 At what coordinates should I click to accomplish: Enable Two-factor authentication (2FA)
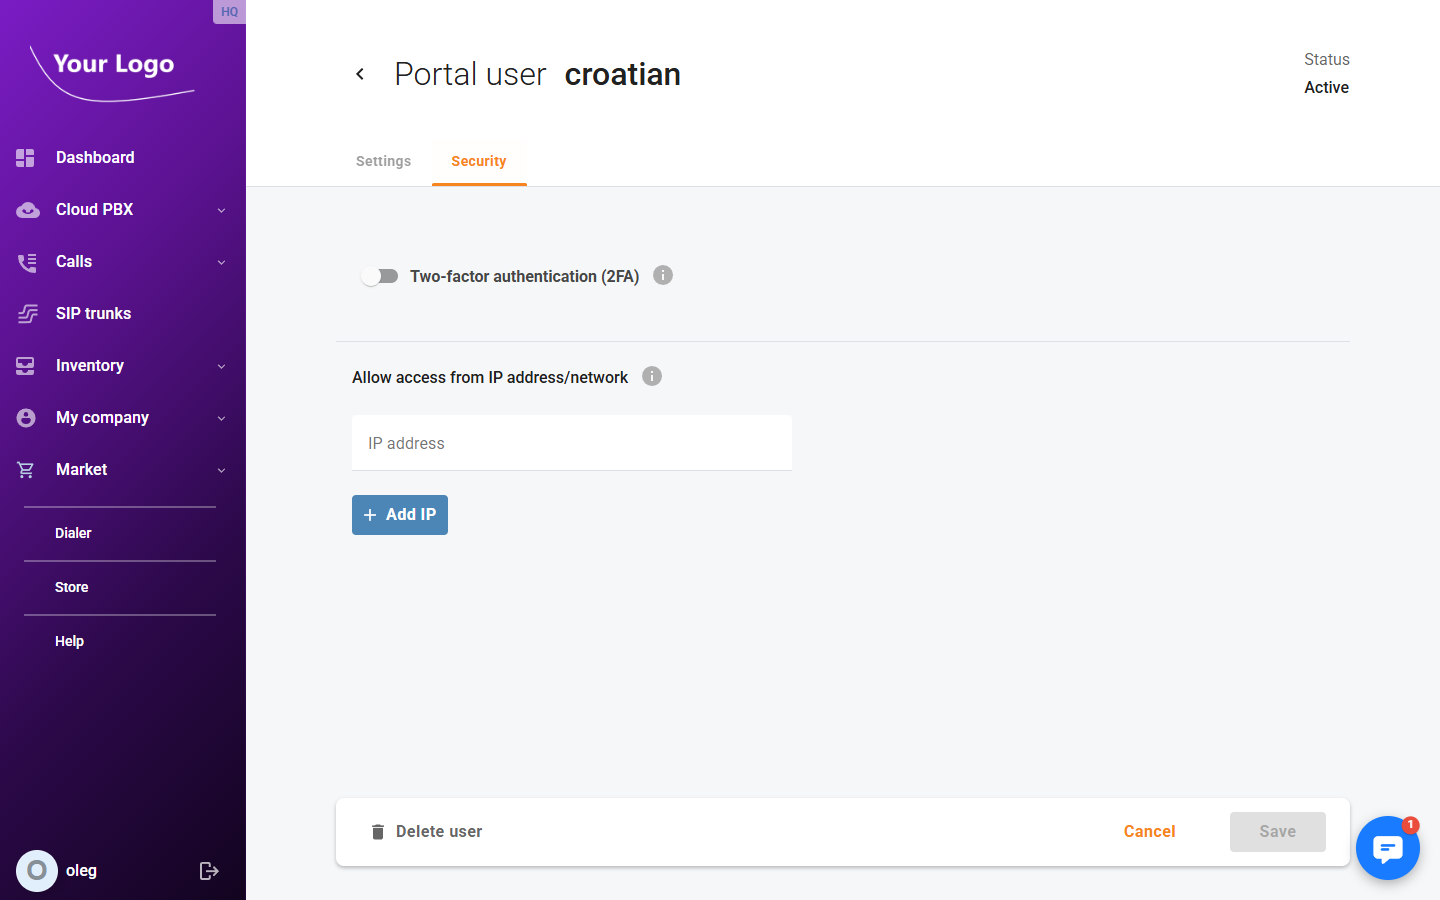380,275
